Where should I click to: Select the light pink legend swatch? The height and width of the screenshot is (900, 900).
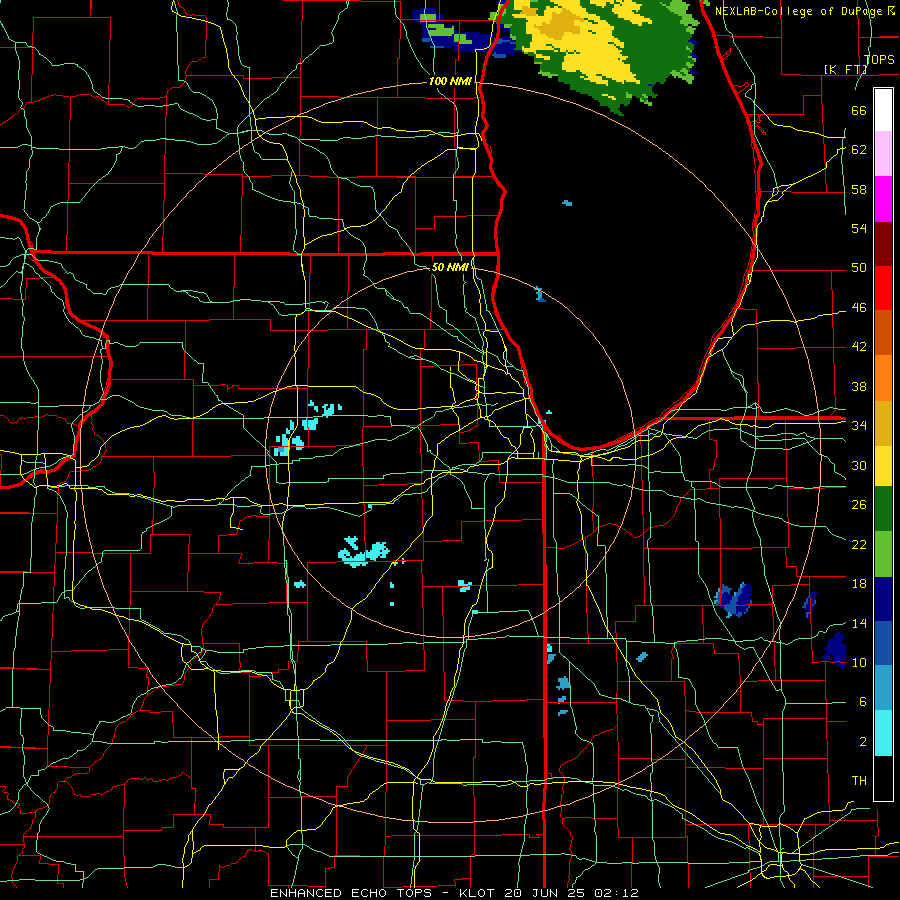883,154
